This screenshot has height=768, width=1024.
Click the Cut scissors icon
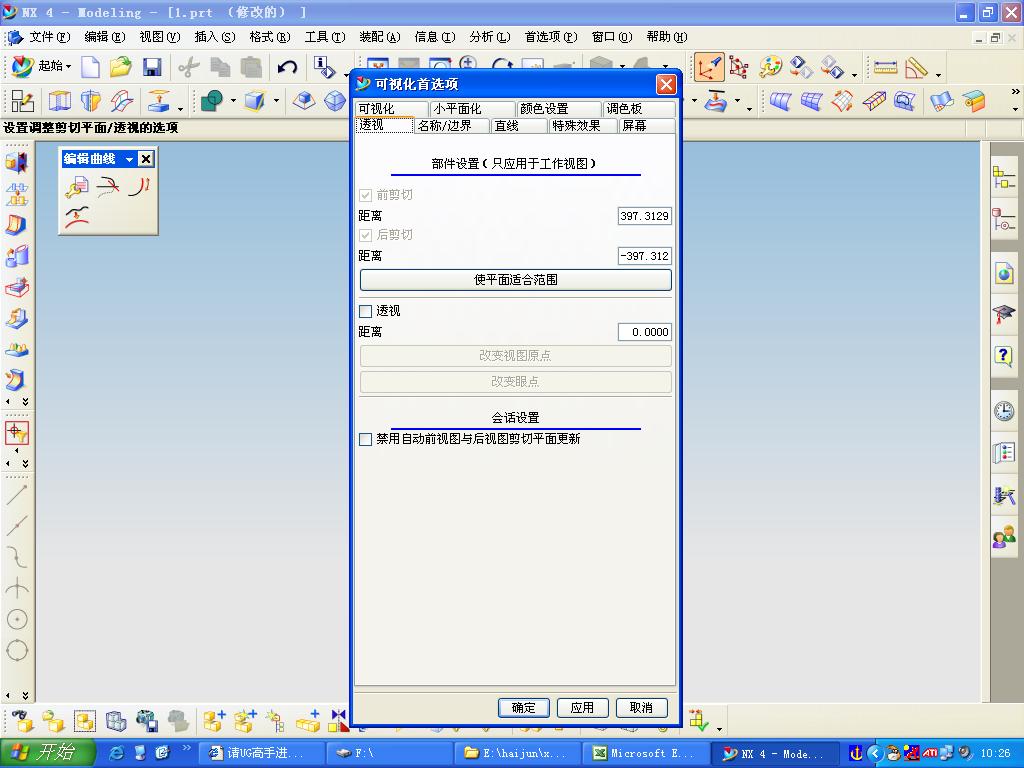click(x=189, y=67)
